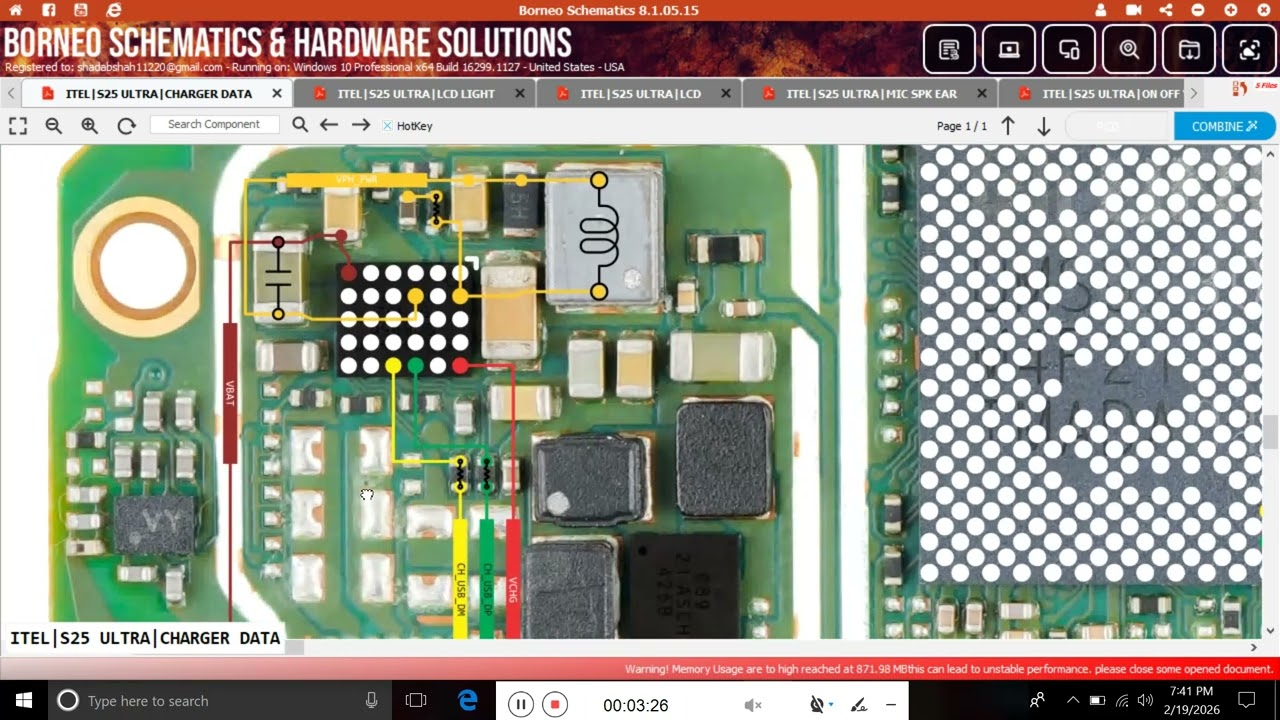This screenshot has height=720, width=1280.
Task: Click the COMBINE button
Action: coord(1225,127)
